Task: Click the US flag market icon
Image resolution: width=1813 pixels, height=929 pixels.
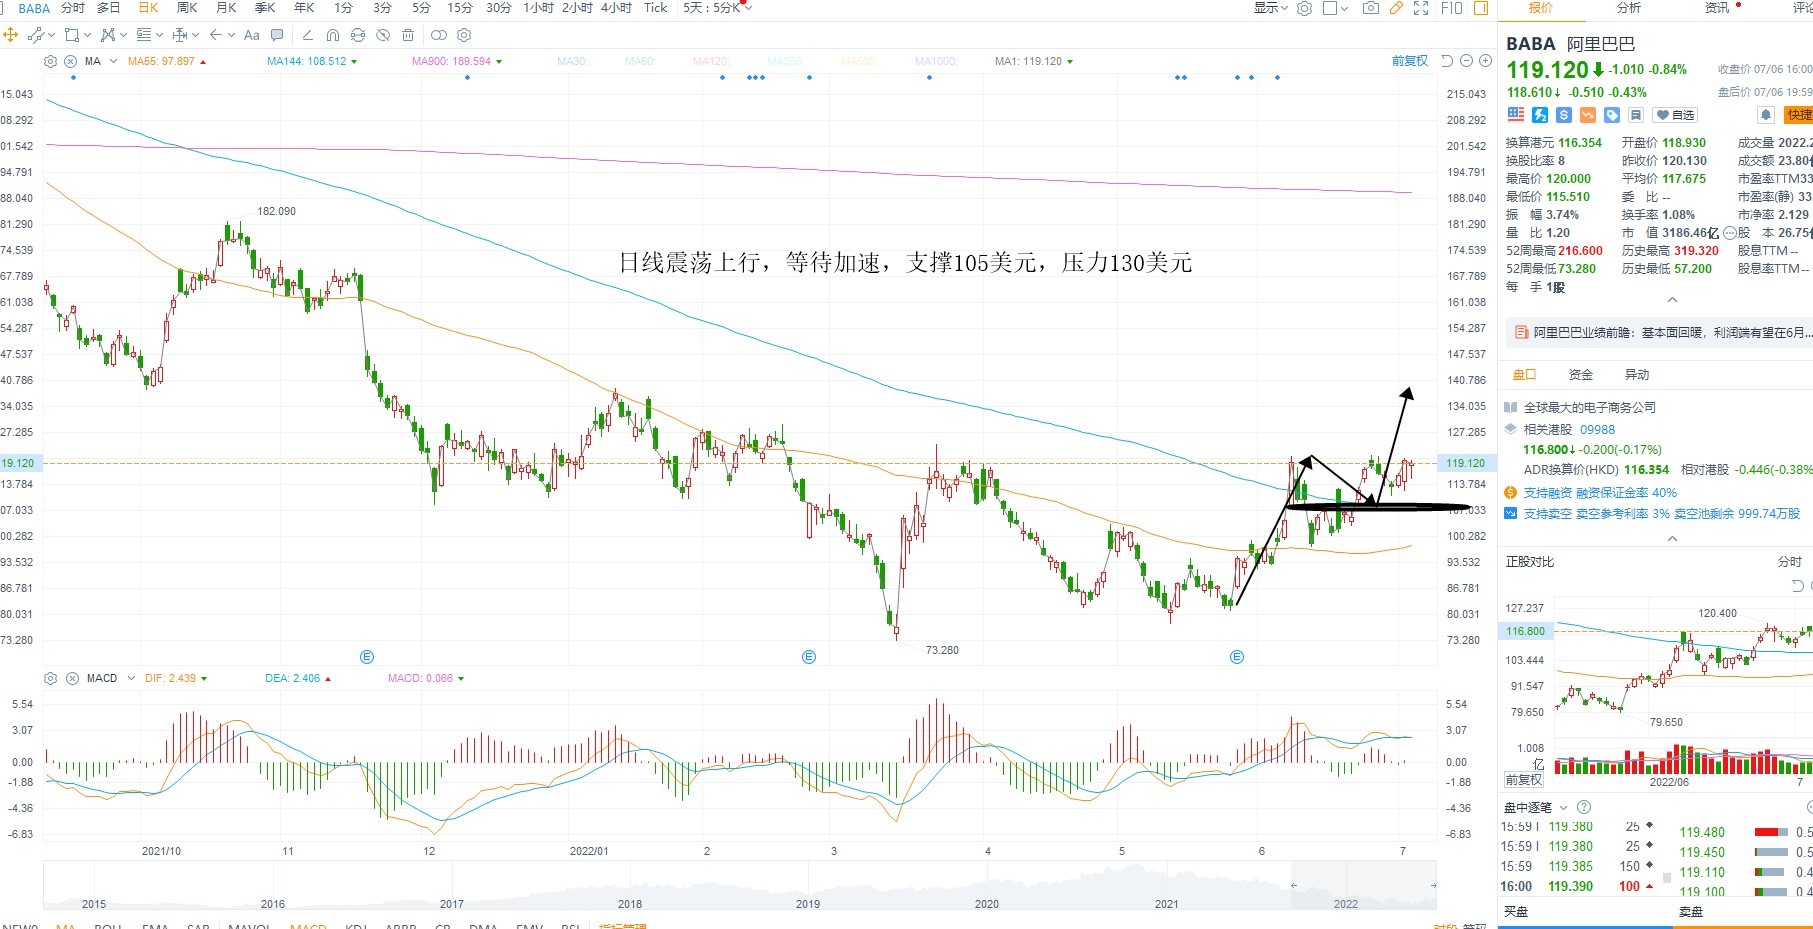Action: click(x=1516, y=115)
